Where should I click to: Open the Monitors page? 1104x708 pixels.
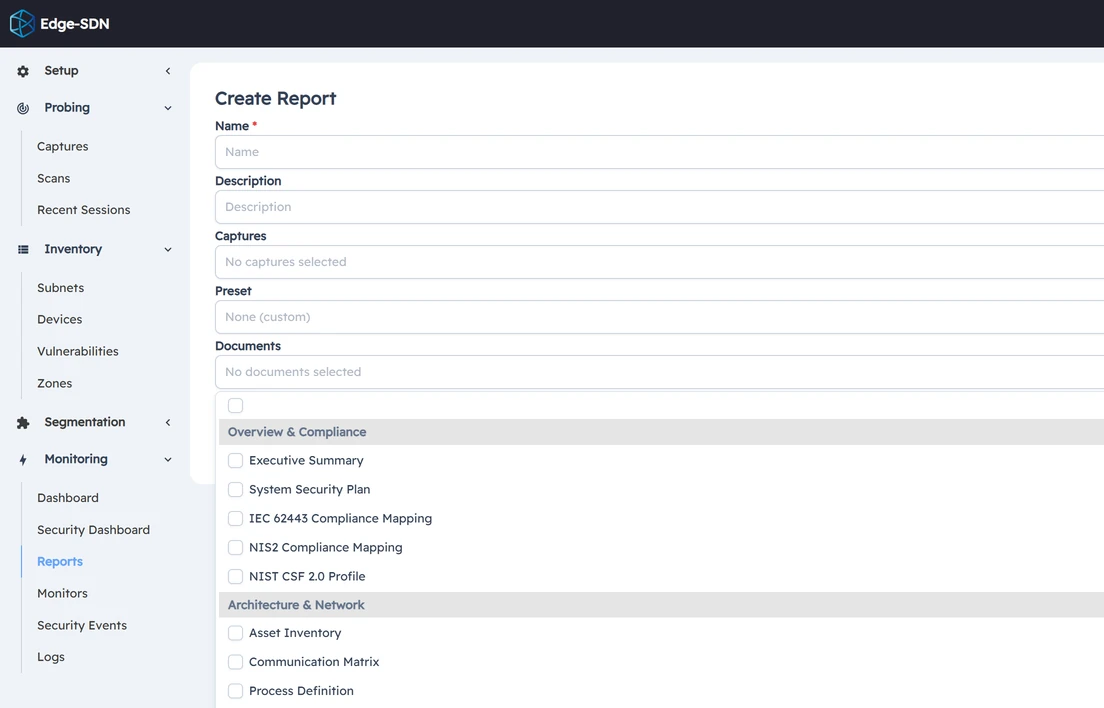[63, 593]
